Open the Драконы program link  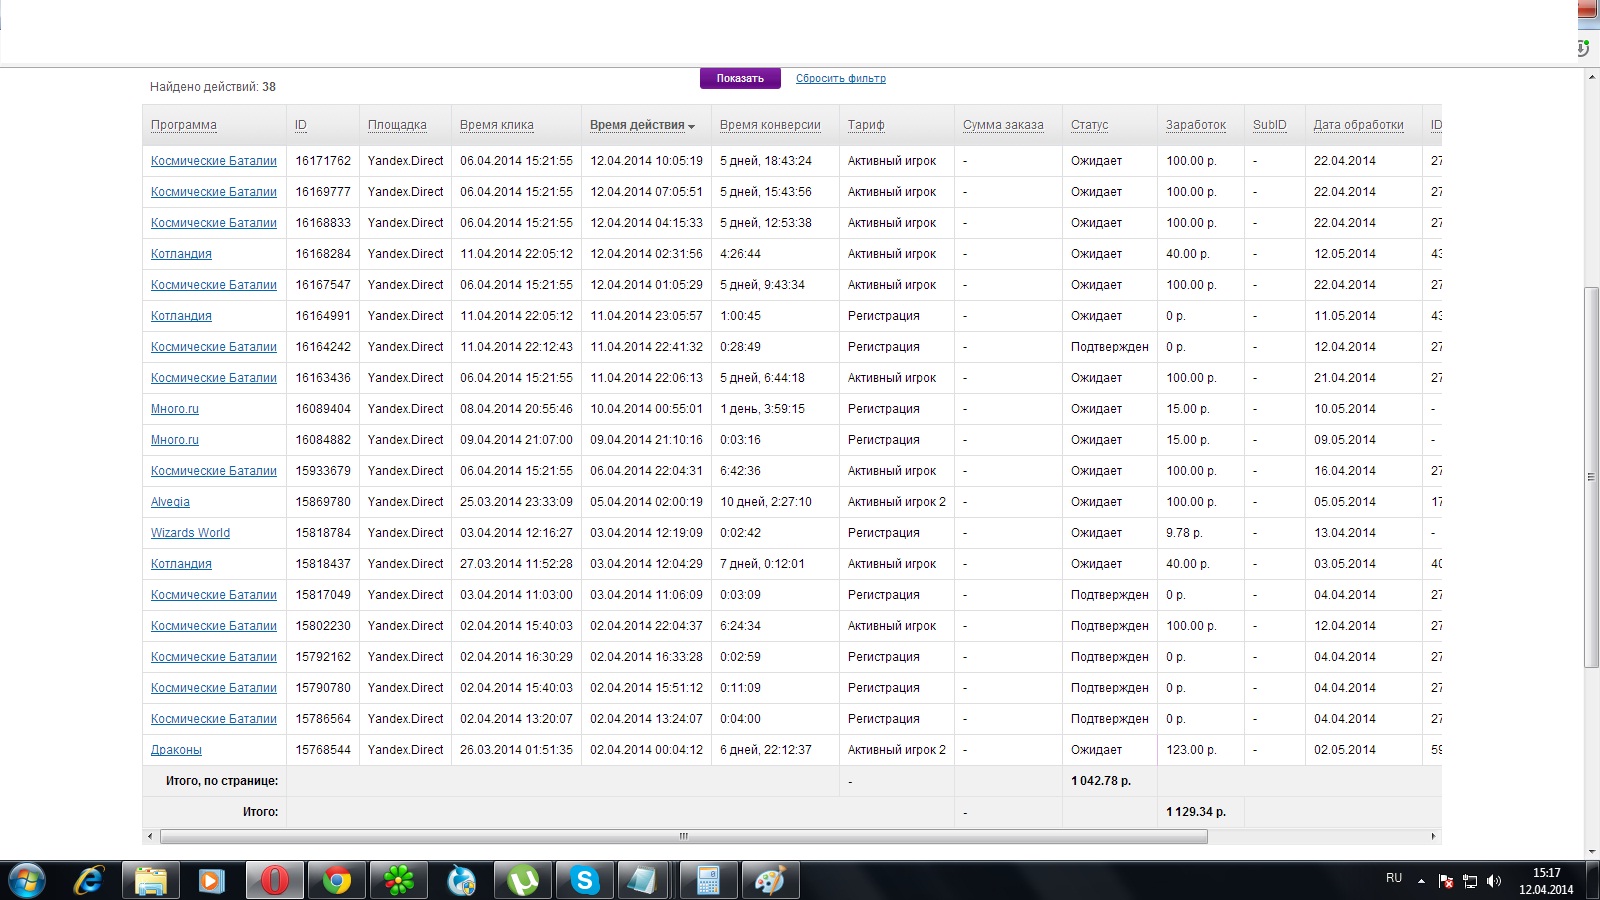pyautogui.click(x=176, y=750)
